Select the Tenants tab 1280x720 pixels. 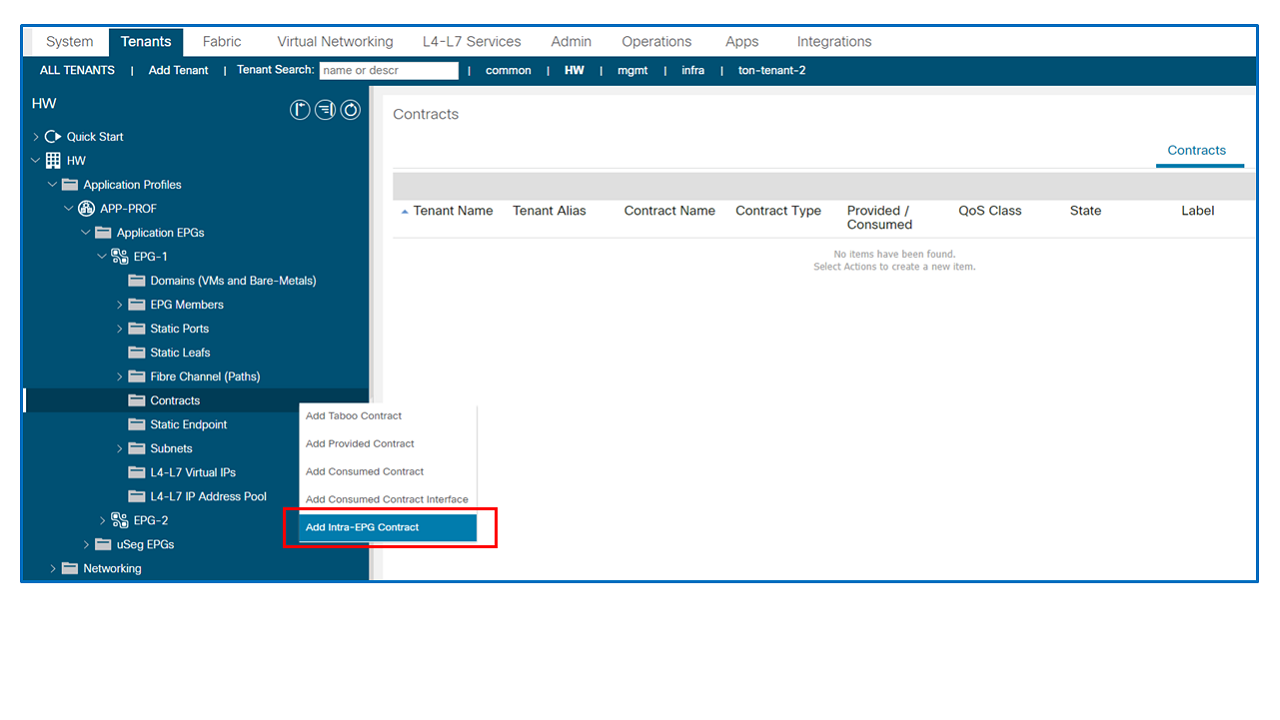pos(146,42)
